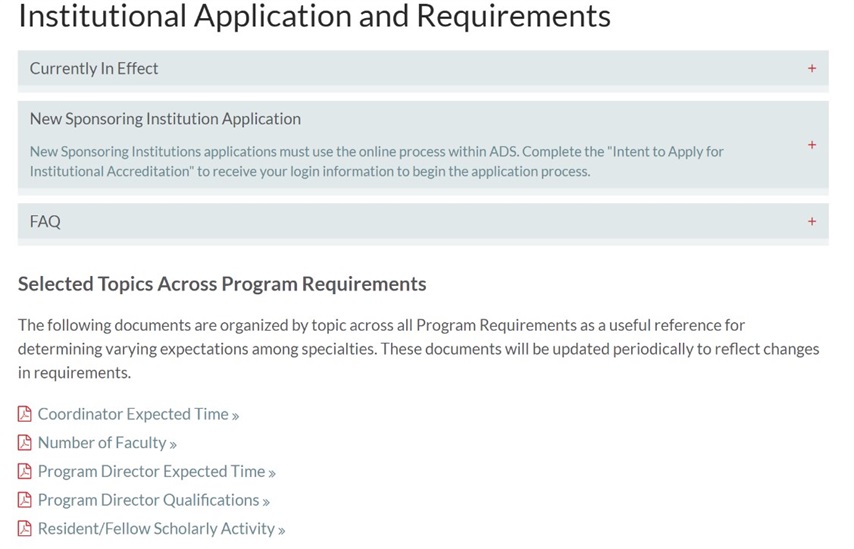Click PDF icon beside Coordinator Expected Time
854x549 pixels.
coord(25,414)
